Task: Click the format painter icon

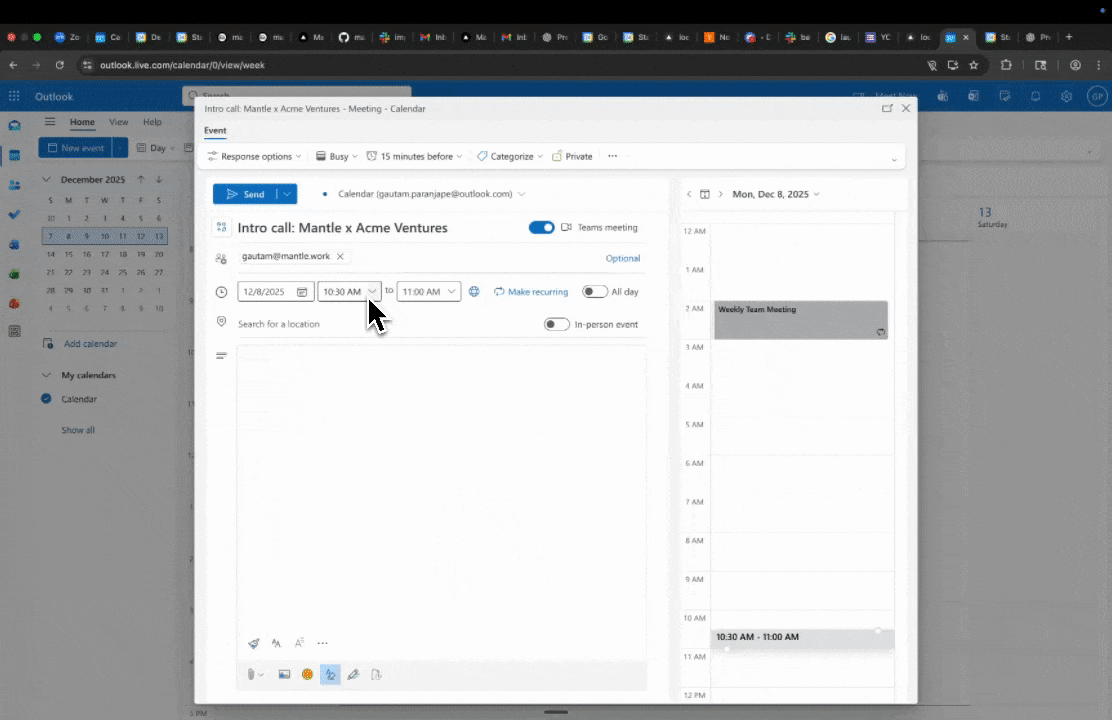Action: coord(254,644)
